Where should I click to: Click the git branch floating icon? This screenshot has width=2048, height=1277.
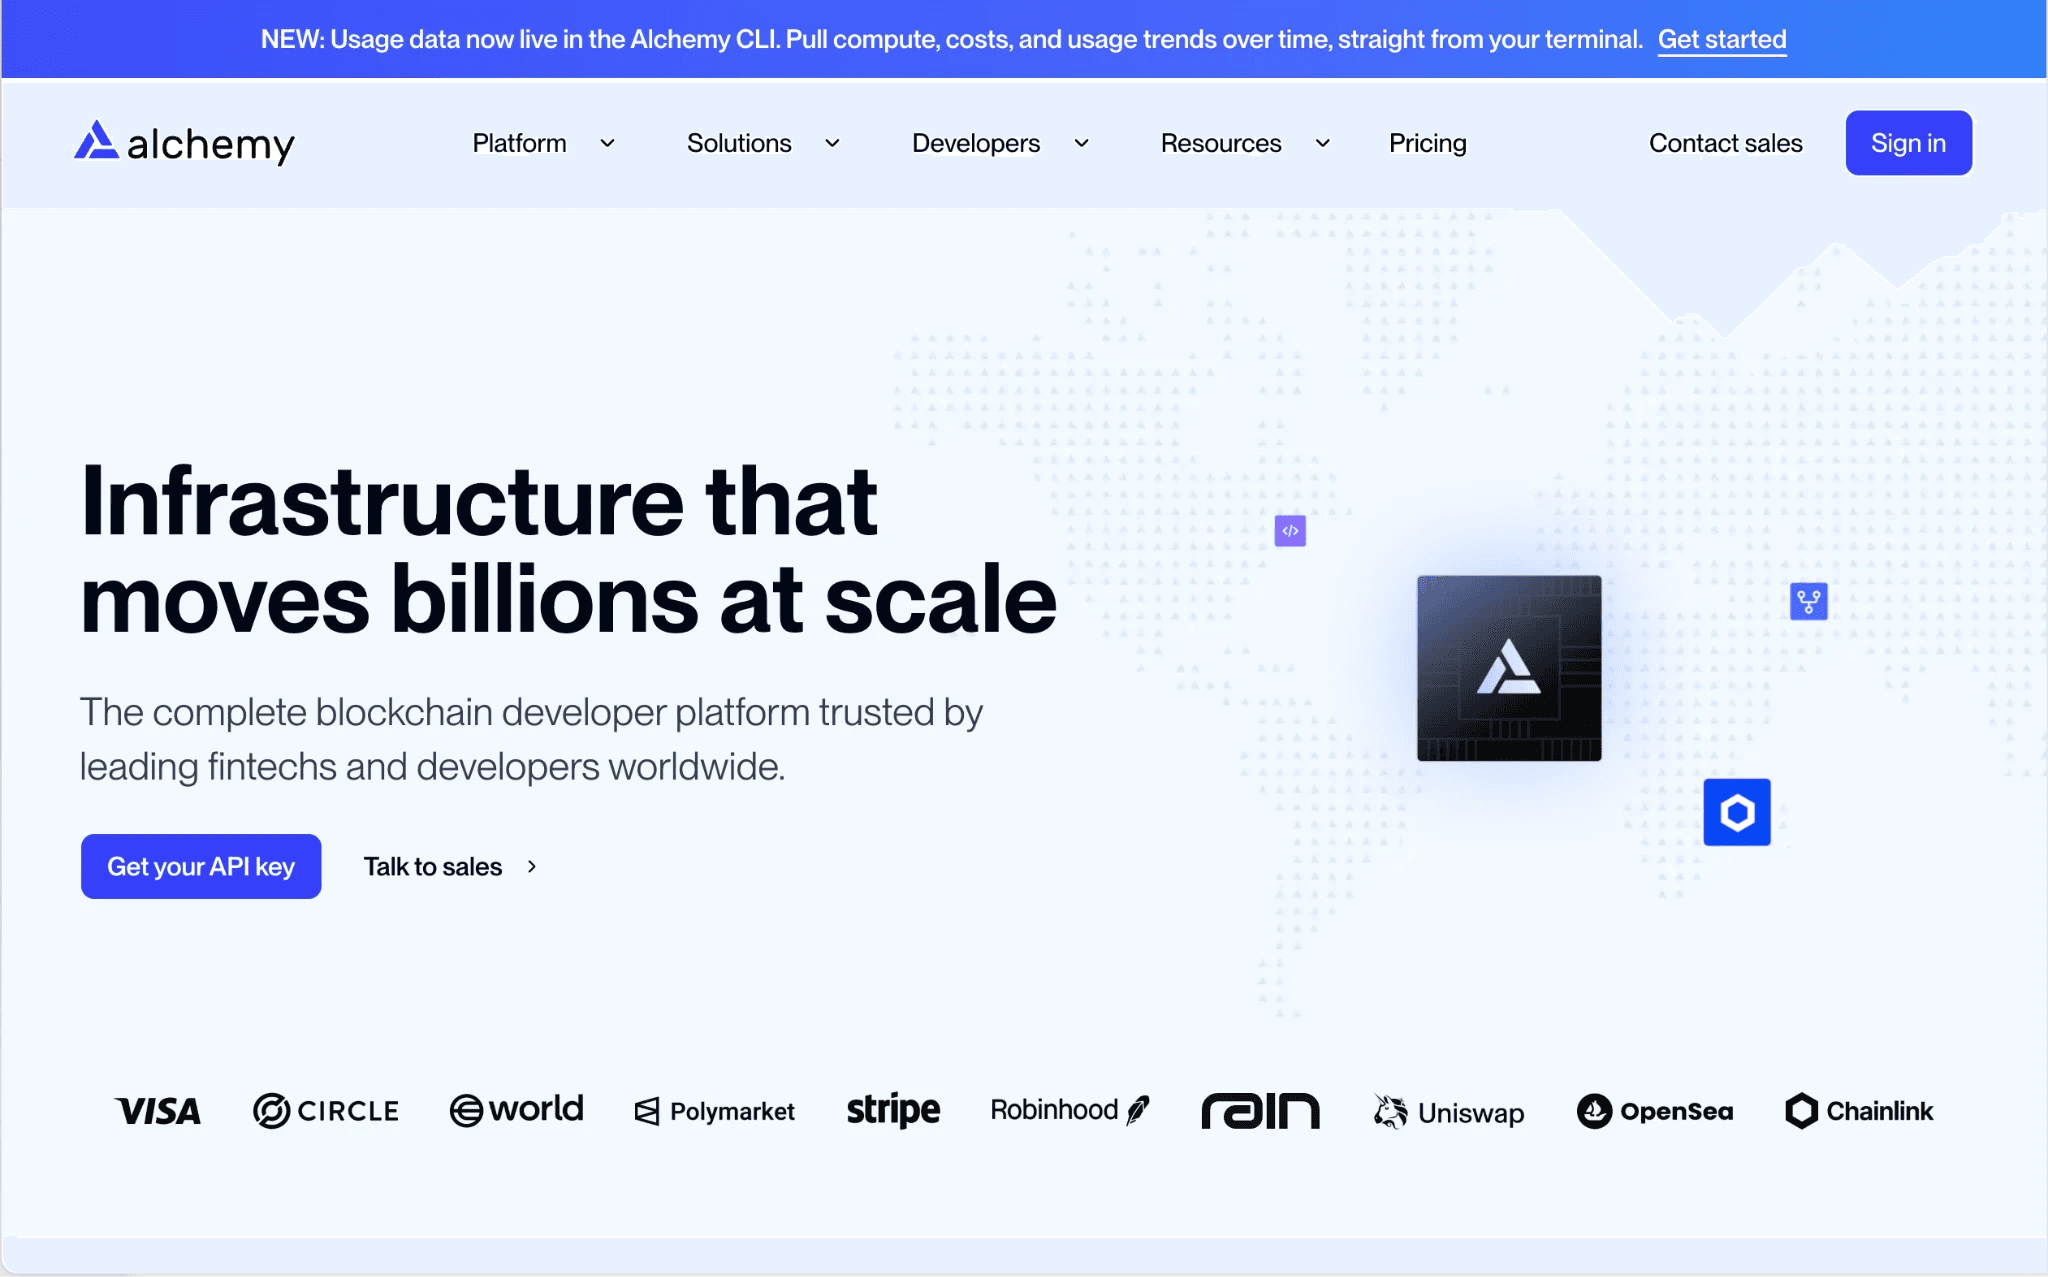[x=1808, y=601]
